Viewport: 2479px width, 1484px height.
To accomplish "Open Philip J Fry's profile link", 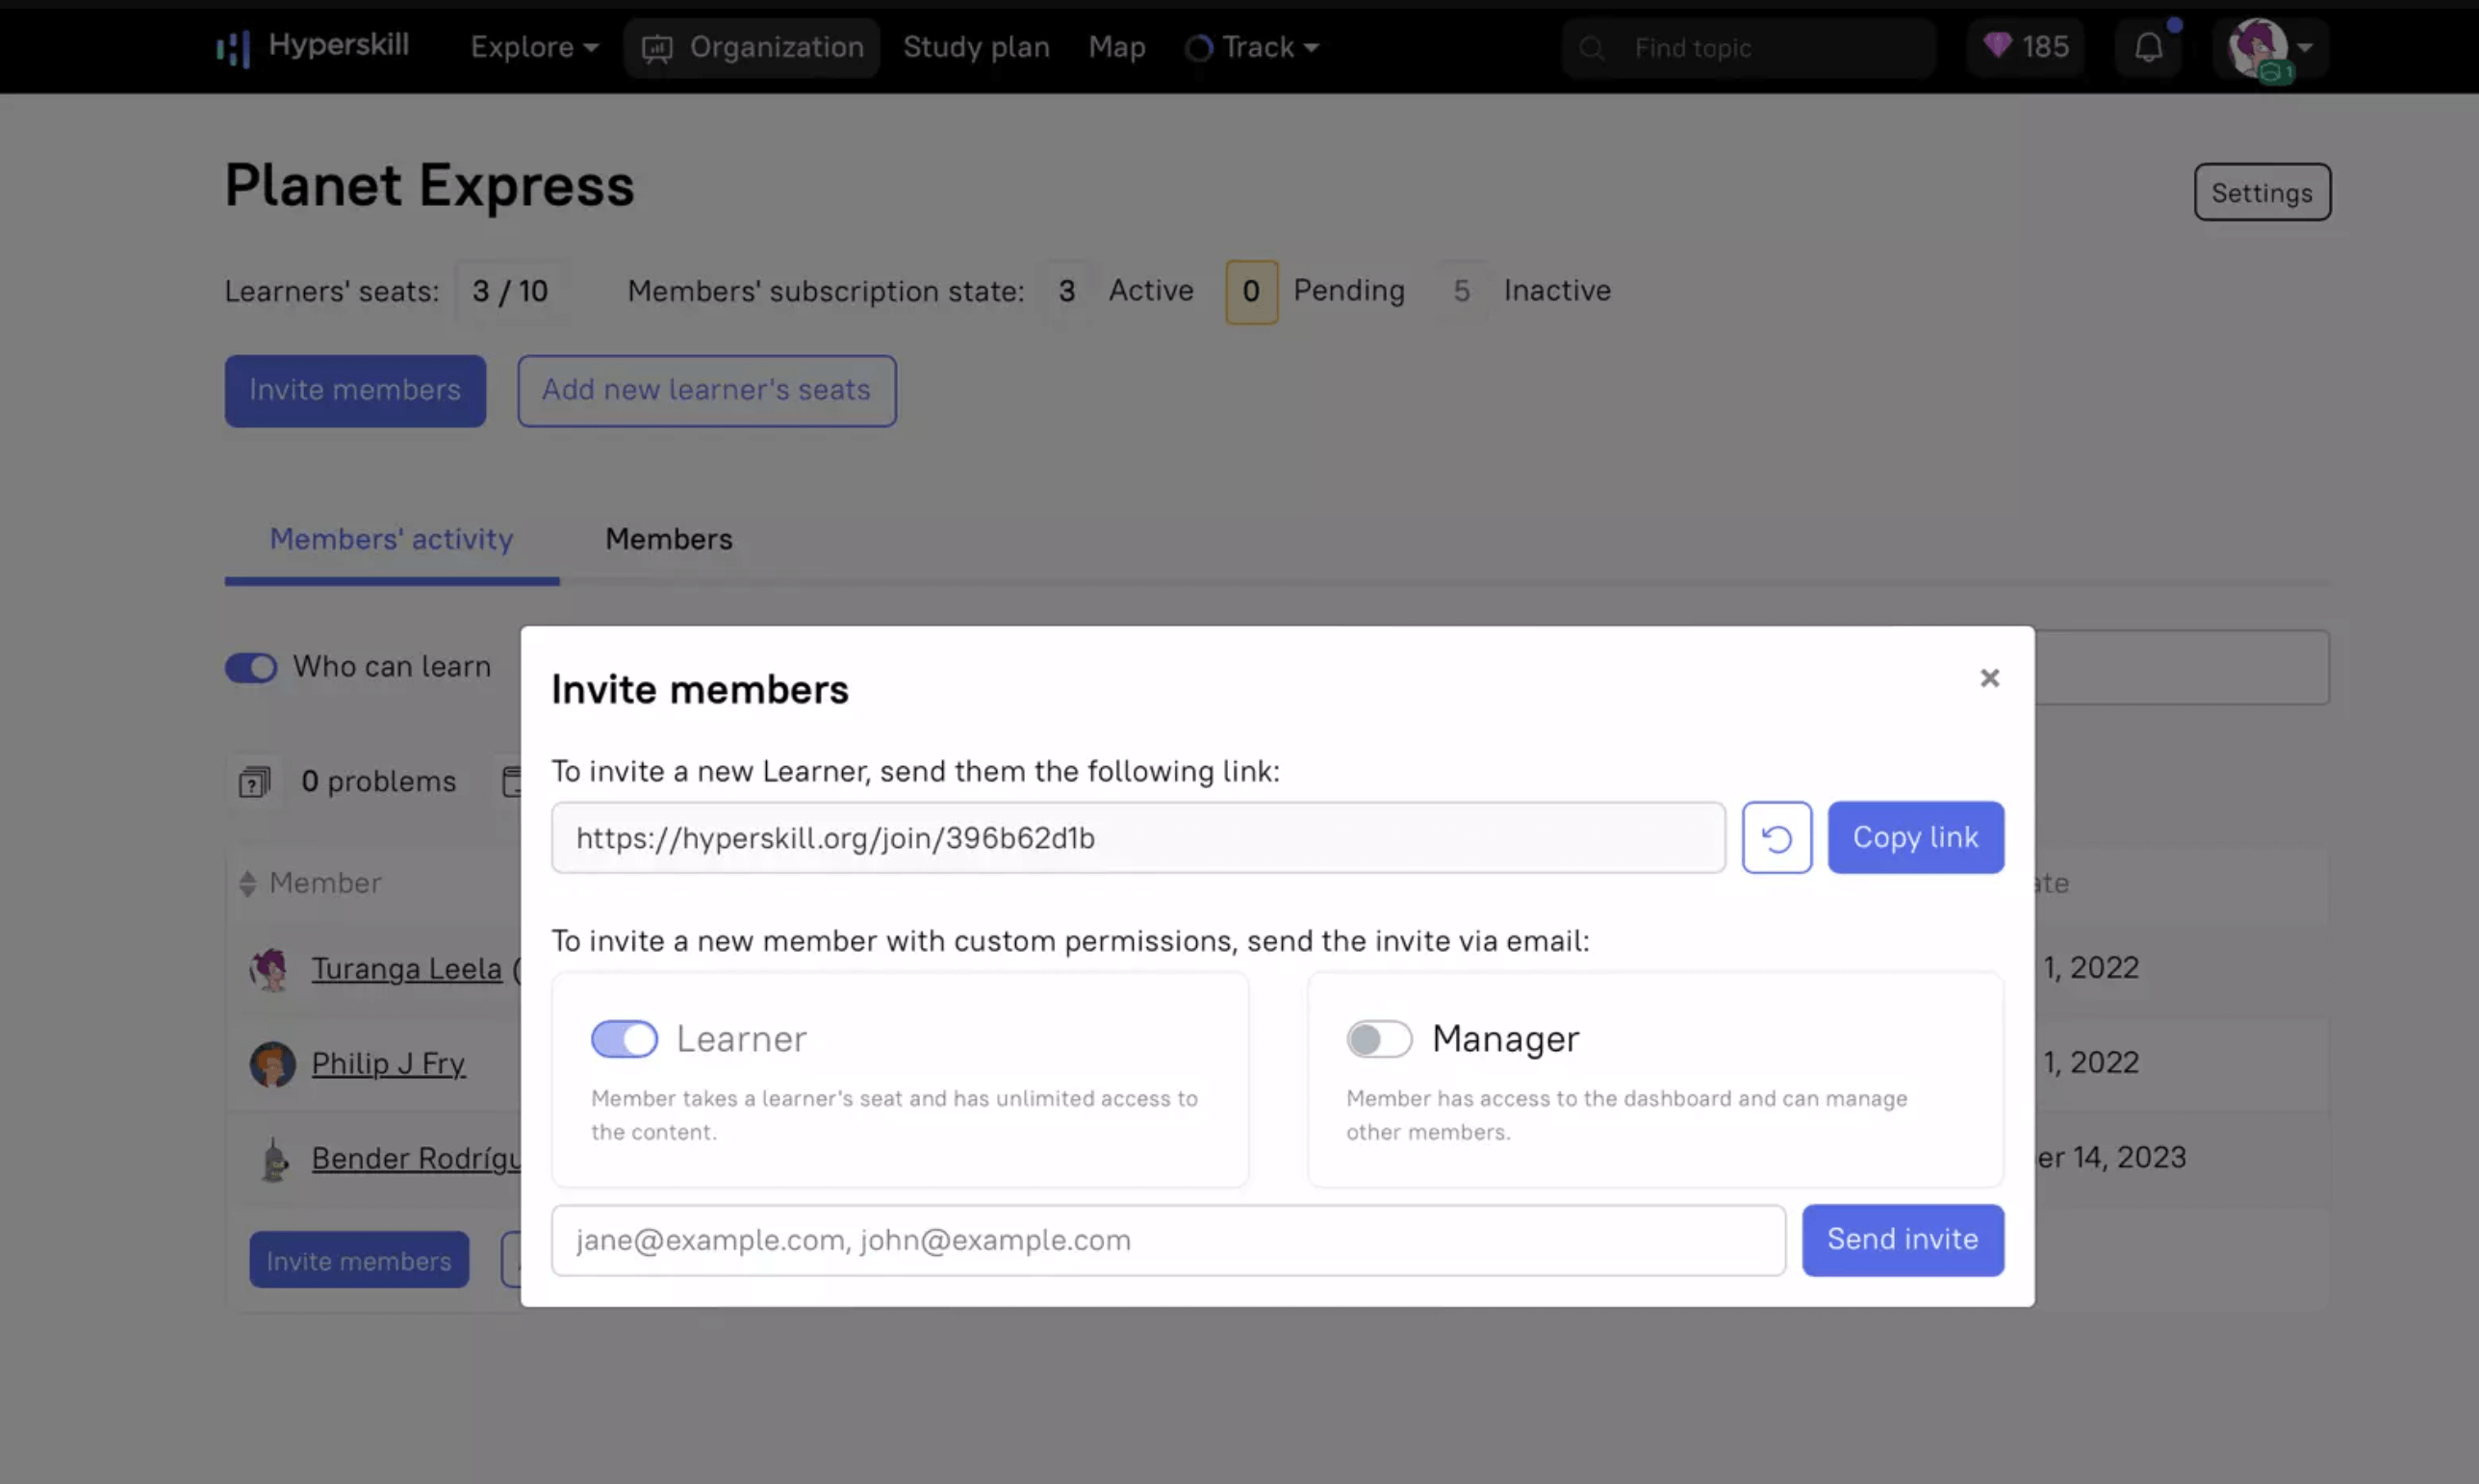I will pos(388,1063).
